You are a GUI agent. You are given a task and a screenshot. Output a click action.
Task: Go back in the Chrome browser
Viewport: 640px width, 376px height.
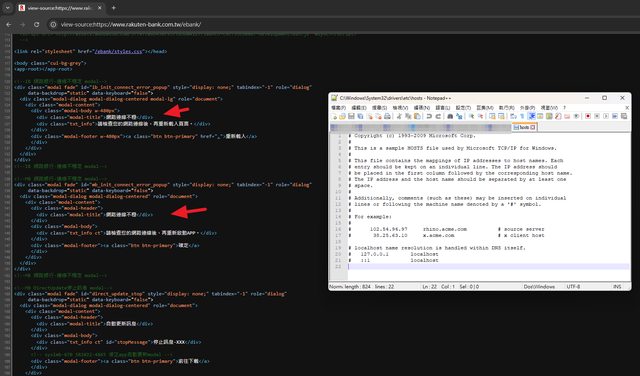coord(9,24)
